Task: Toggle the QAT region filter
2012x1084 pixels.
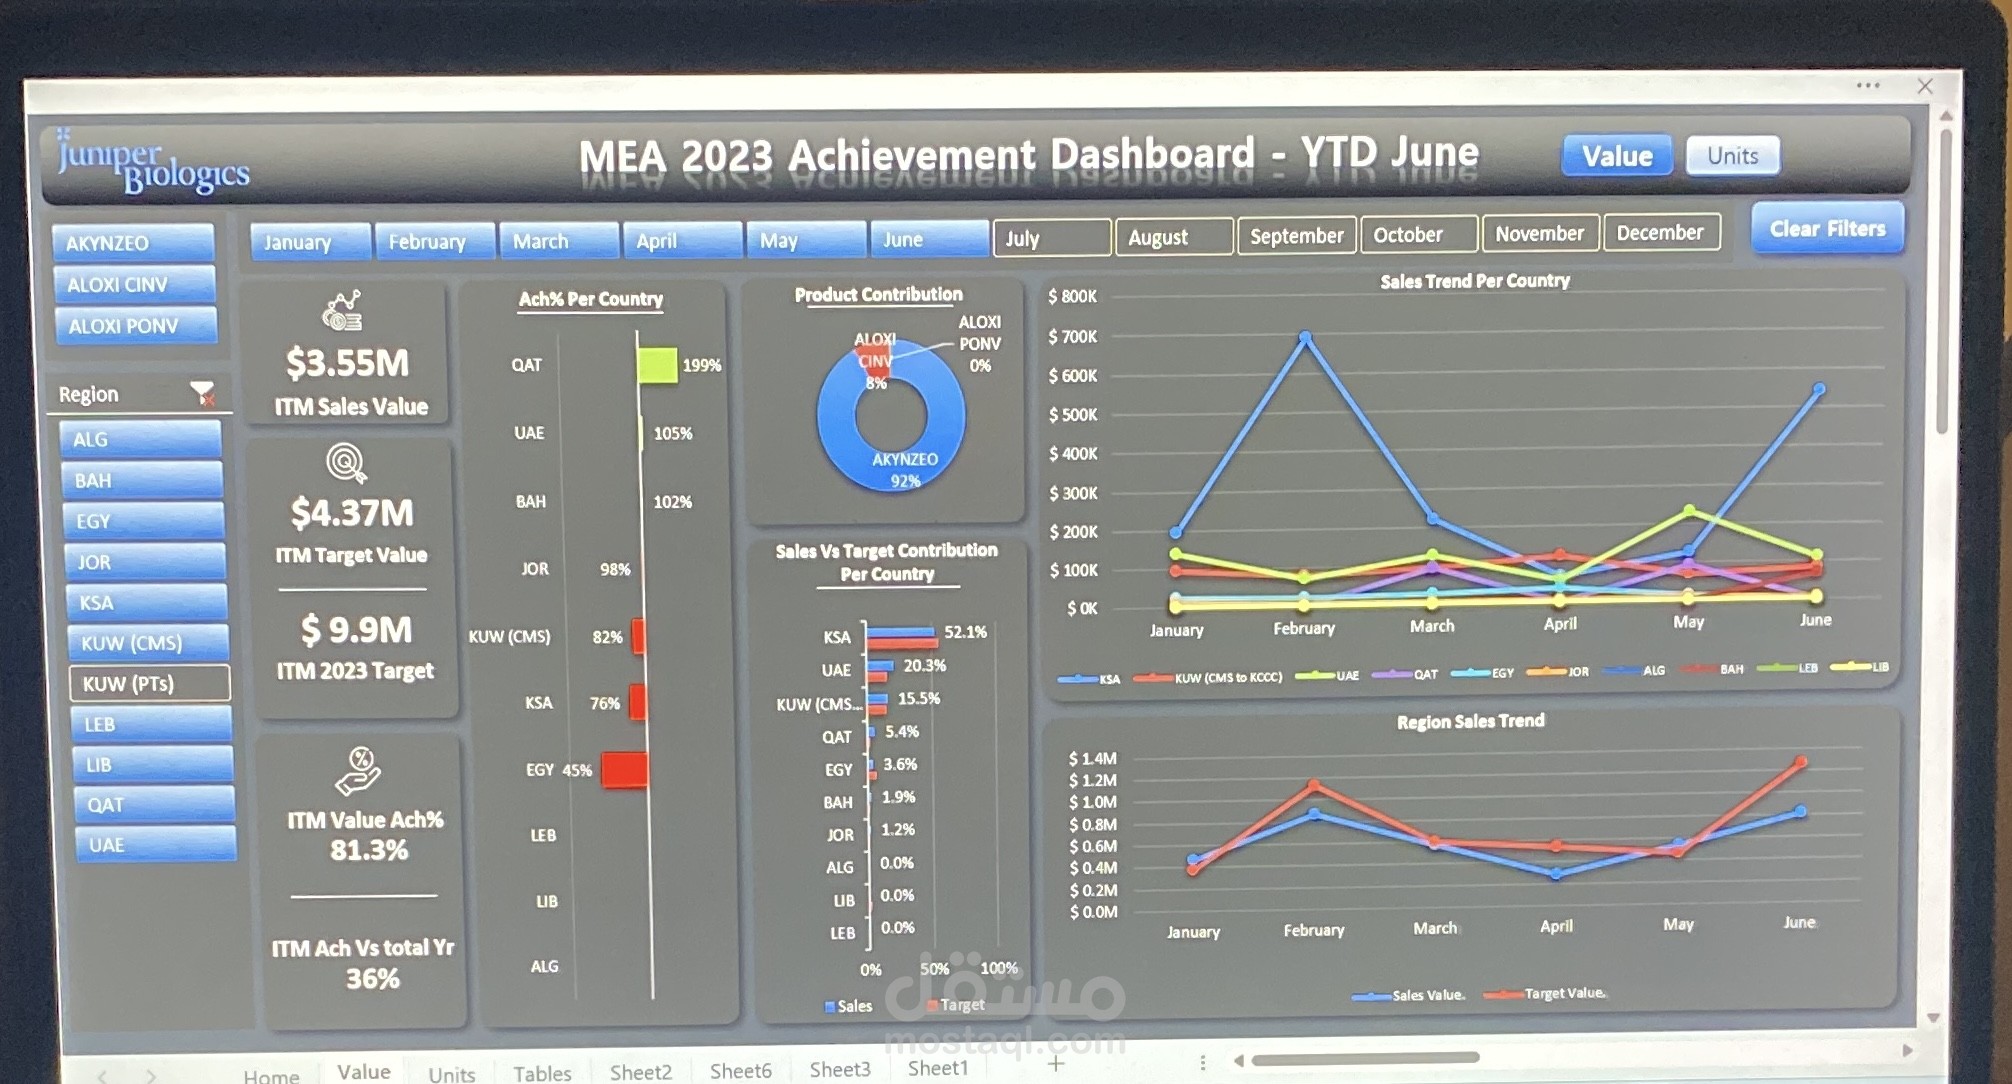Action: pyautogui.click(x=155, y=805)
